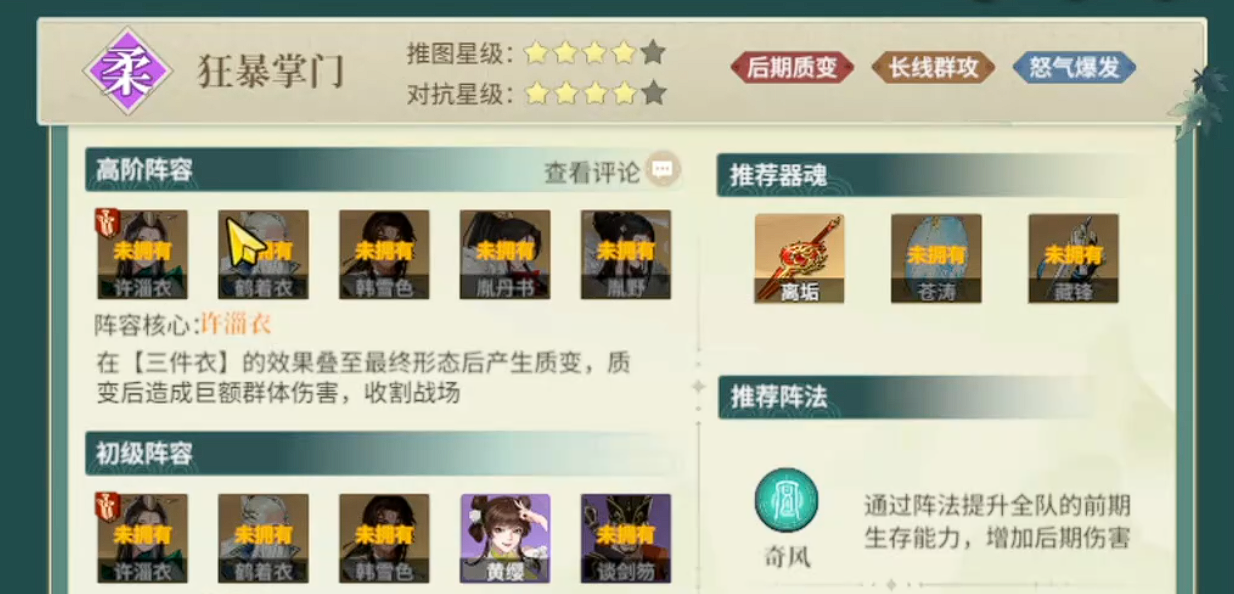This screenshot has height=594, width=1234.
Task: Select 谈剑笏 portrait in 初级阵容
Action: click(626, 539)
